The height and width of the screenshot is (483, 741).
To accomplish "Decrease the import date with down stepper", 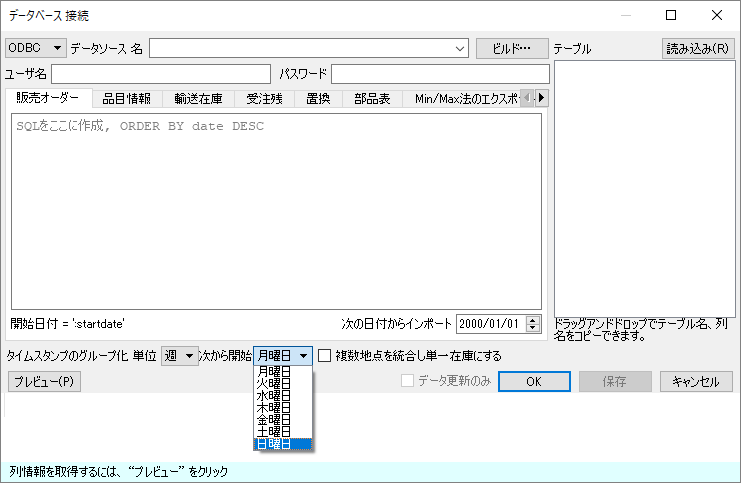I will click(533, 328).
